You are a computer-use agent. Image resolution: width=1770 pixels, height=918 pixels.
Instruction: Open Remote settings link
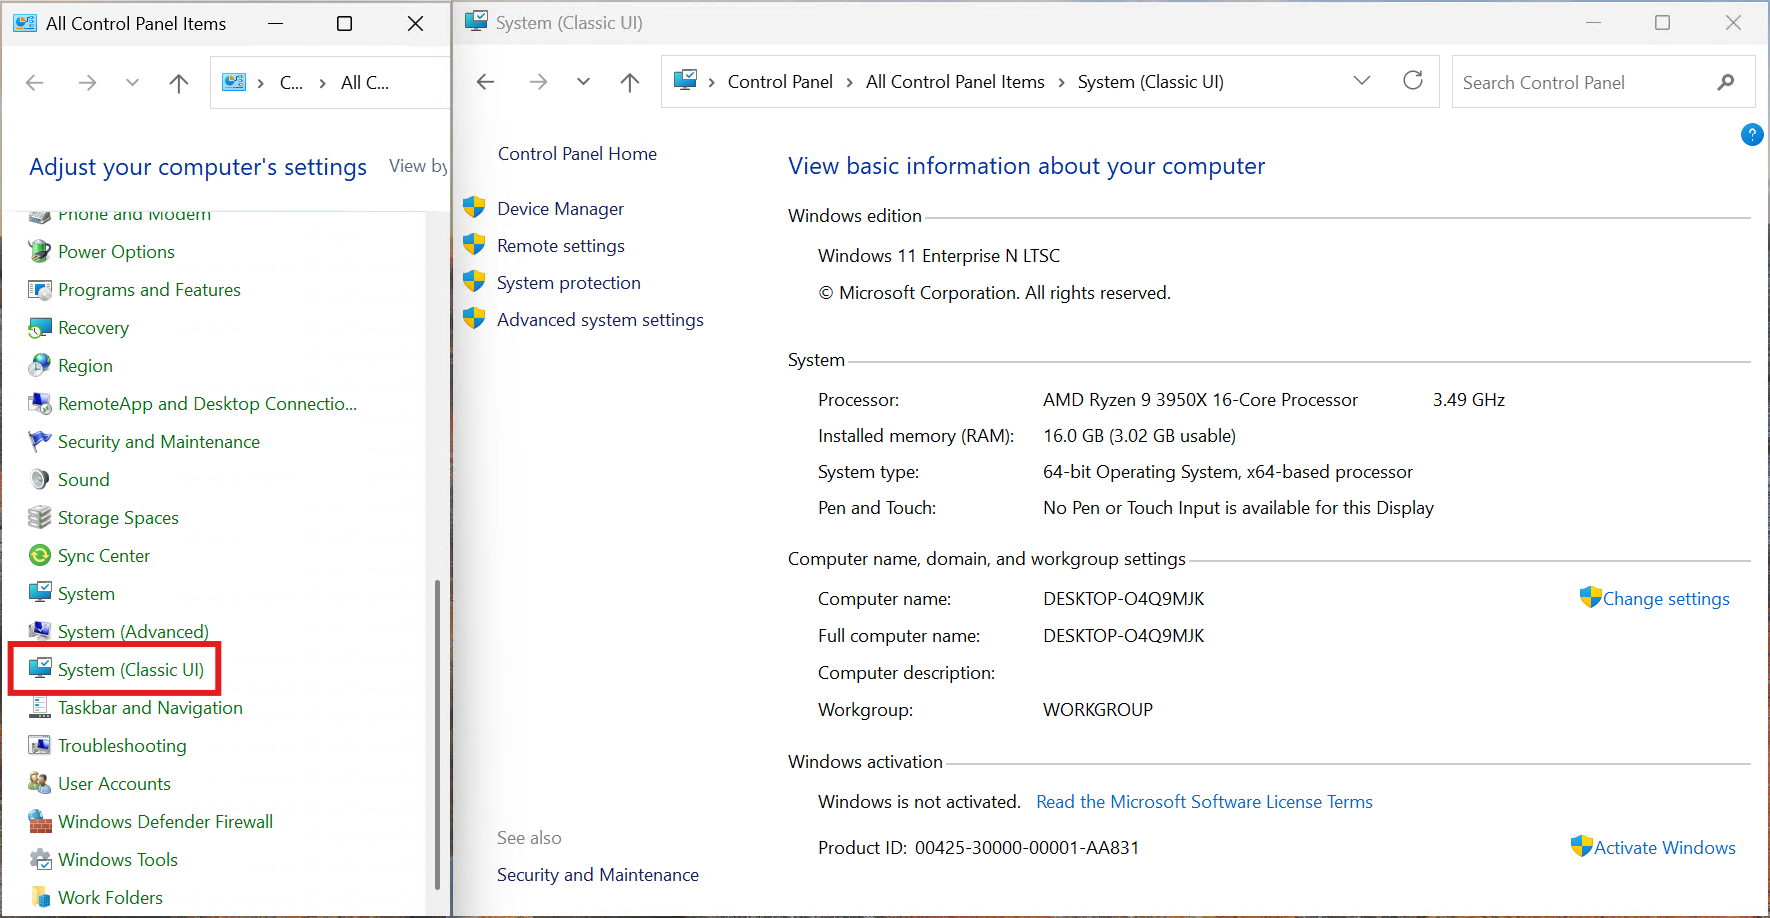point(560,246)
